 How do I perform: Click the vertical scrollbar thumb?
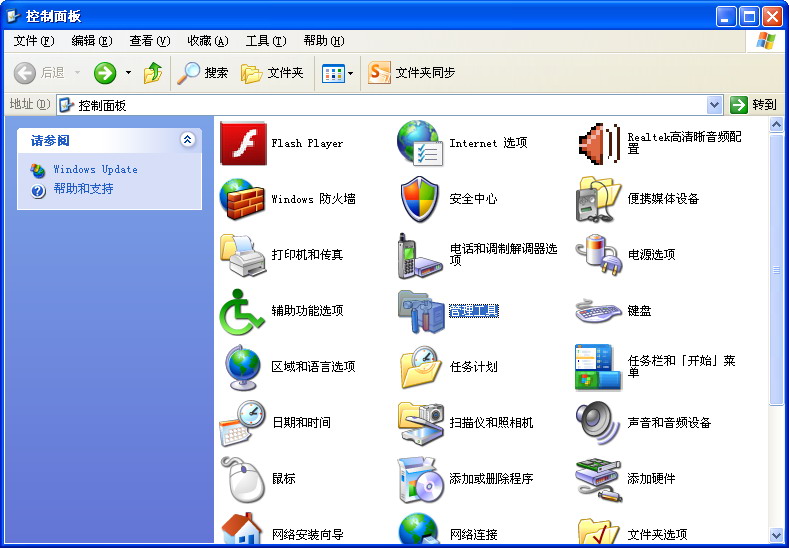click(x=776, y=269)
